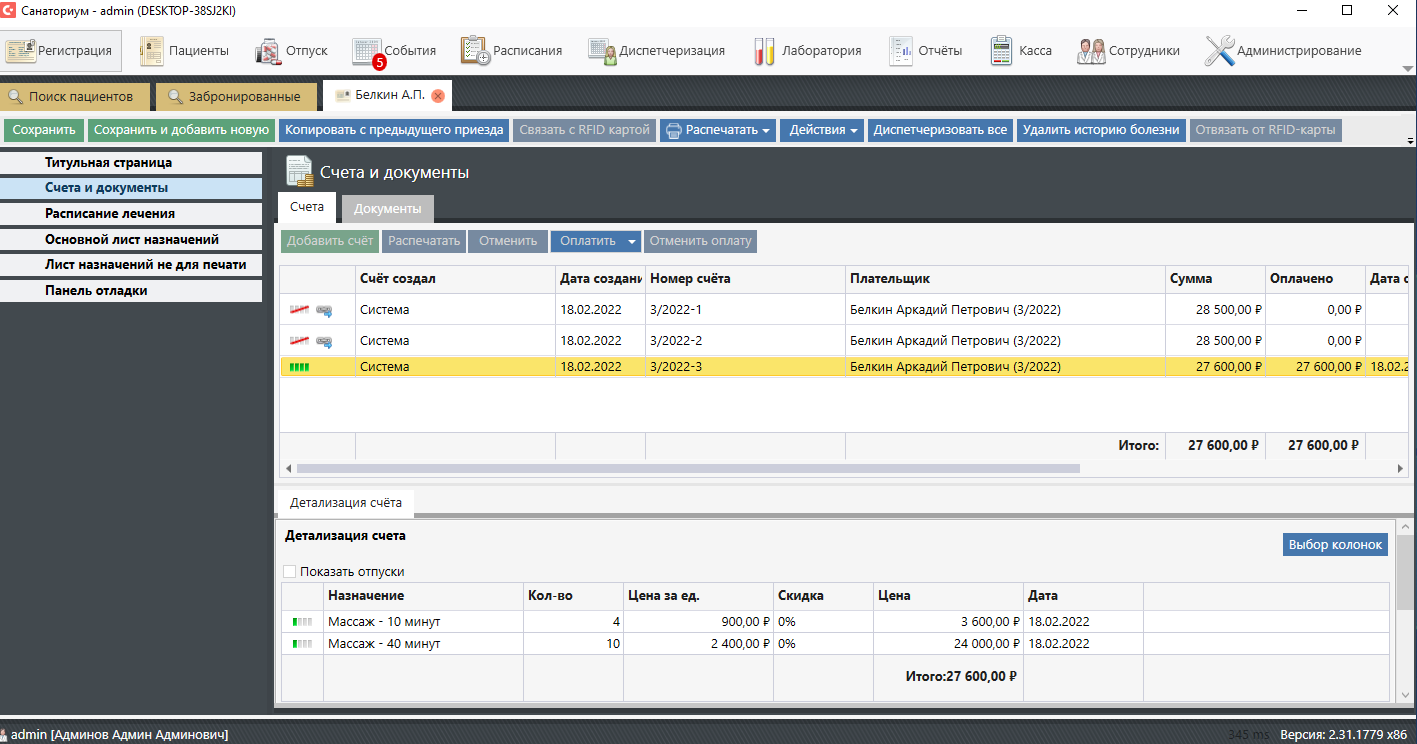Open the Касса cash register icon
Image resolution: width=1417 pixels, height=744 pixels.
pos(1001,50)
